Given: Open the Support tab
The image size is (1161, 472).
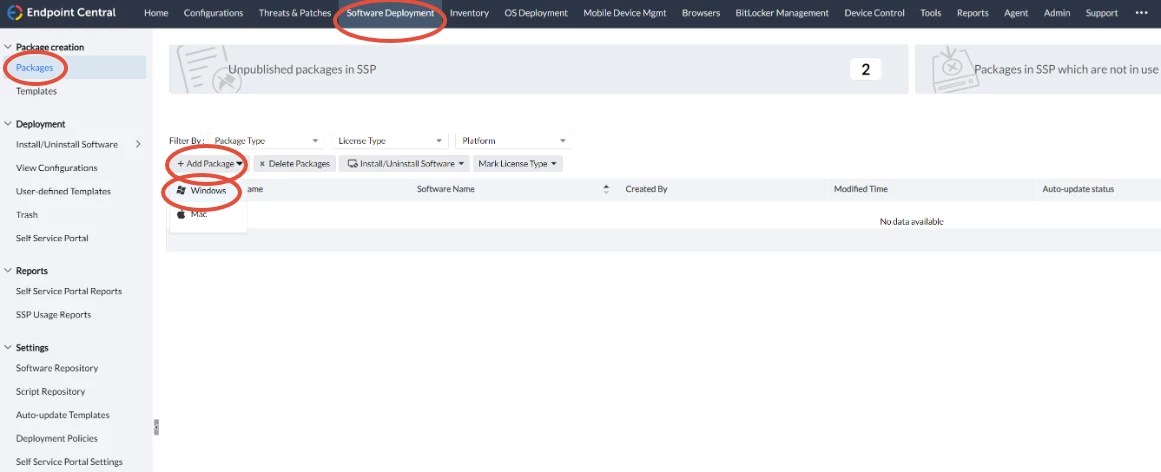Looking at the screenshot, I should [1102, 13].
